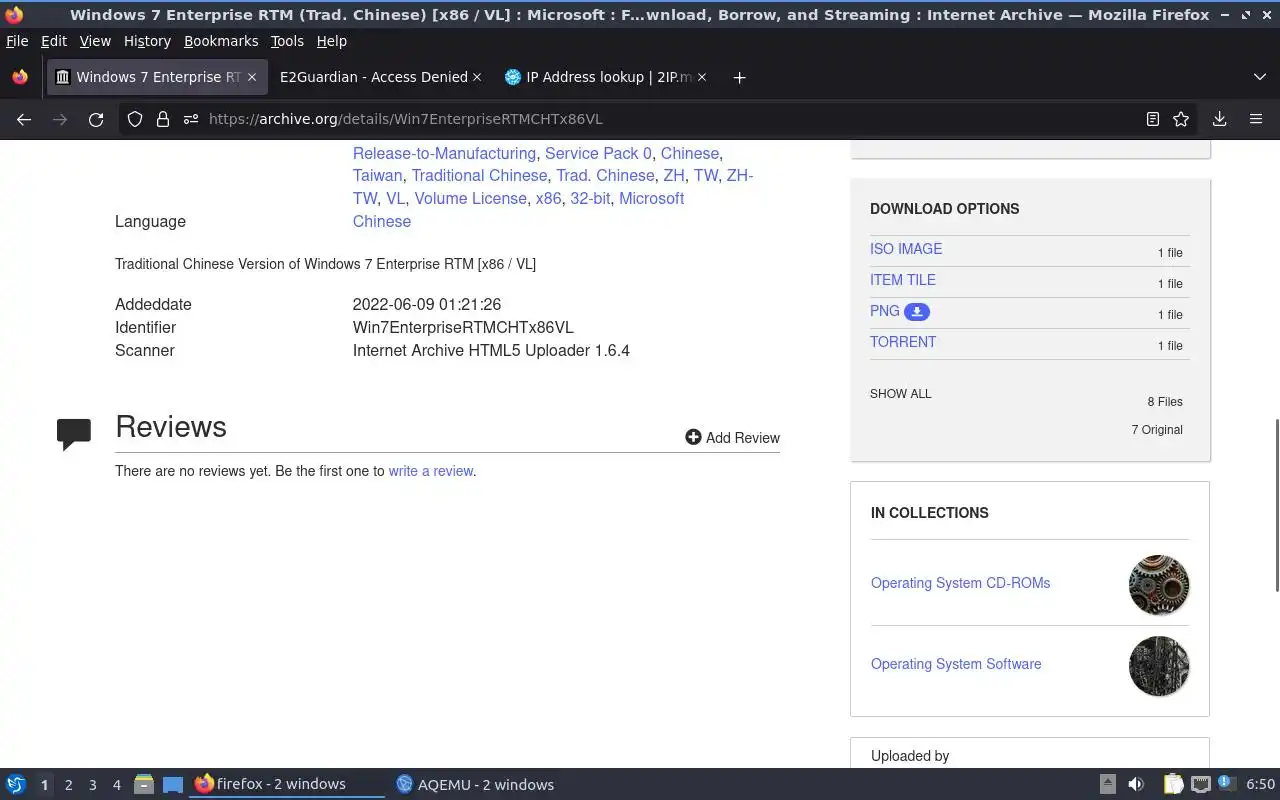This screenshot has width=1280, height=800.
Task: Open the Service Pack 0 topic link
Action: 598,154
